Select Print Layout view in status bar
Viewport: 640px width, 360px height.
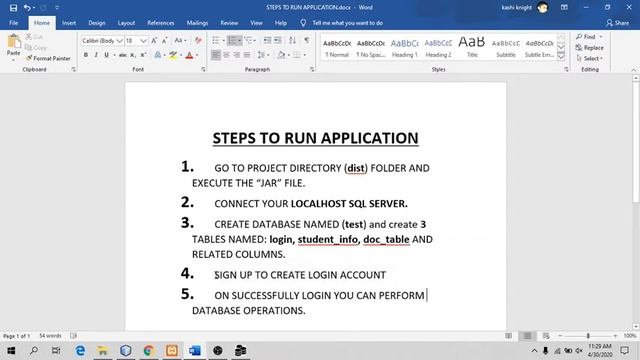(x=527, y=336)
